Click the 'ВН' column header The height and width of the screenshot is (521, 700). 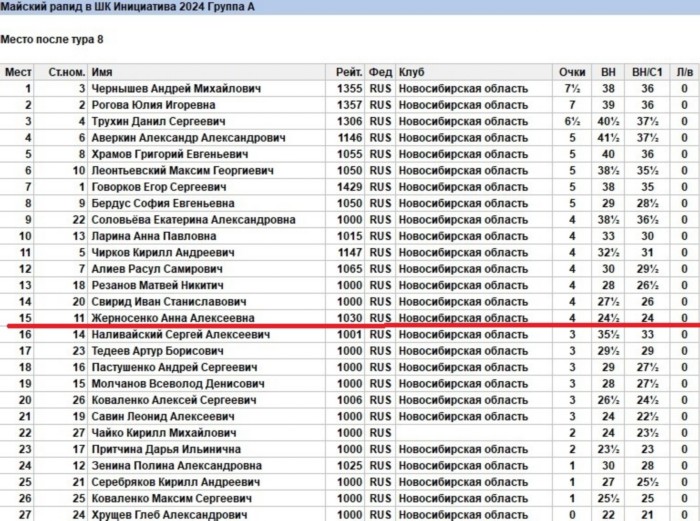click(x=608, y=72)
